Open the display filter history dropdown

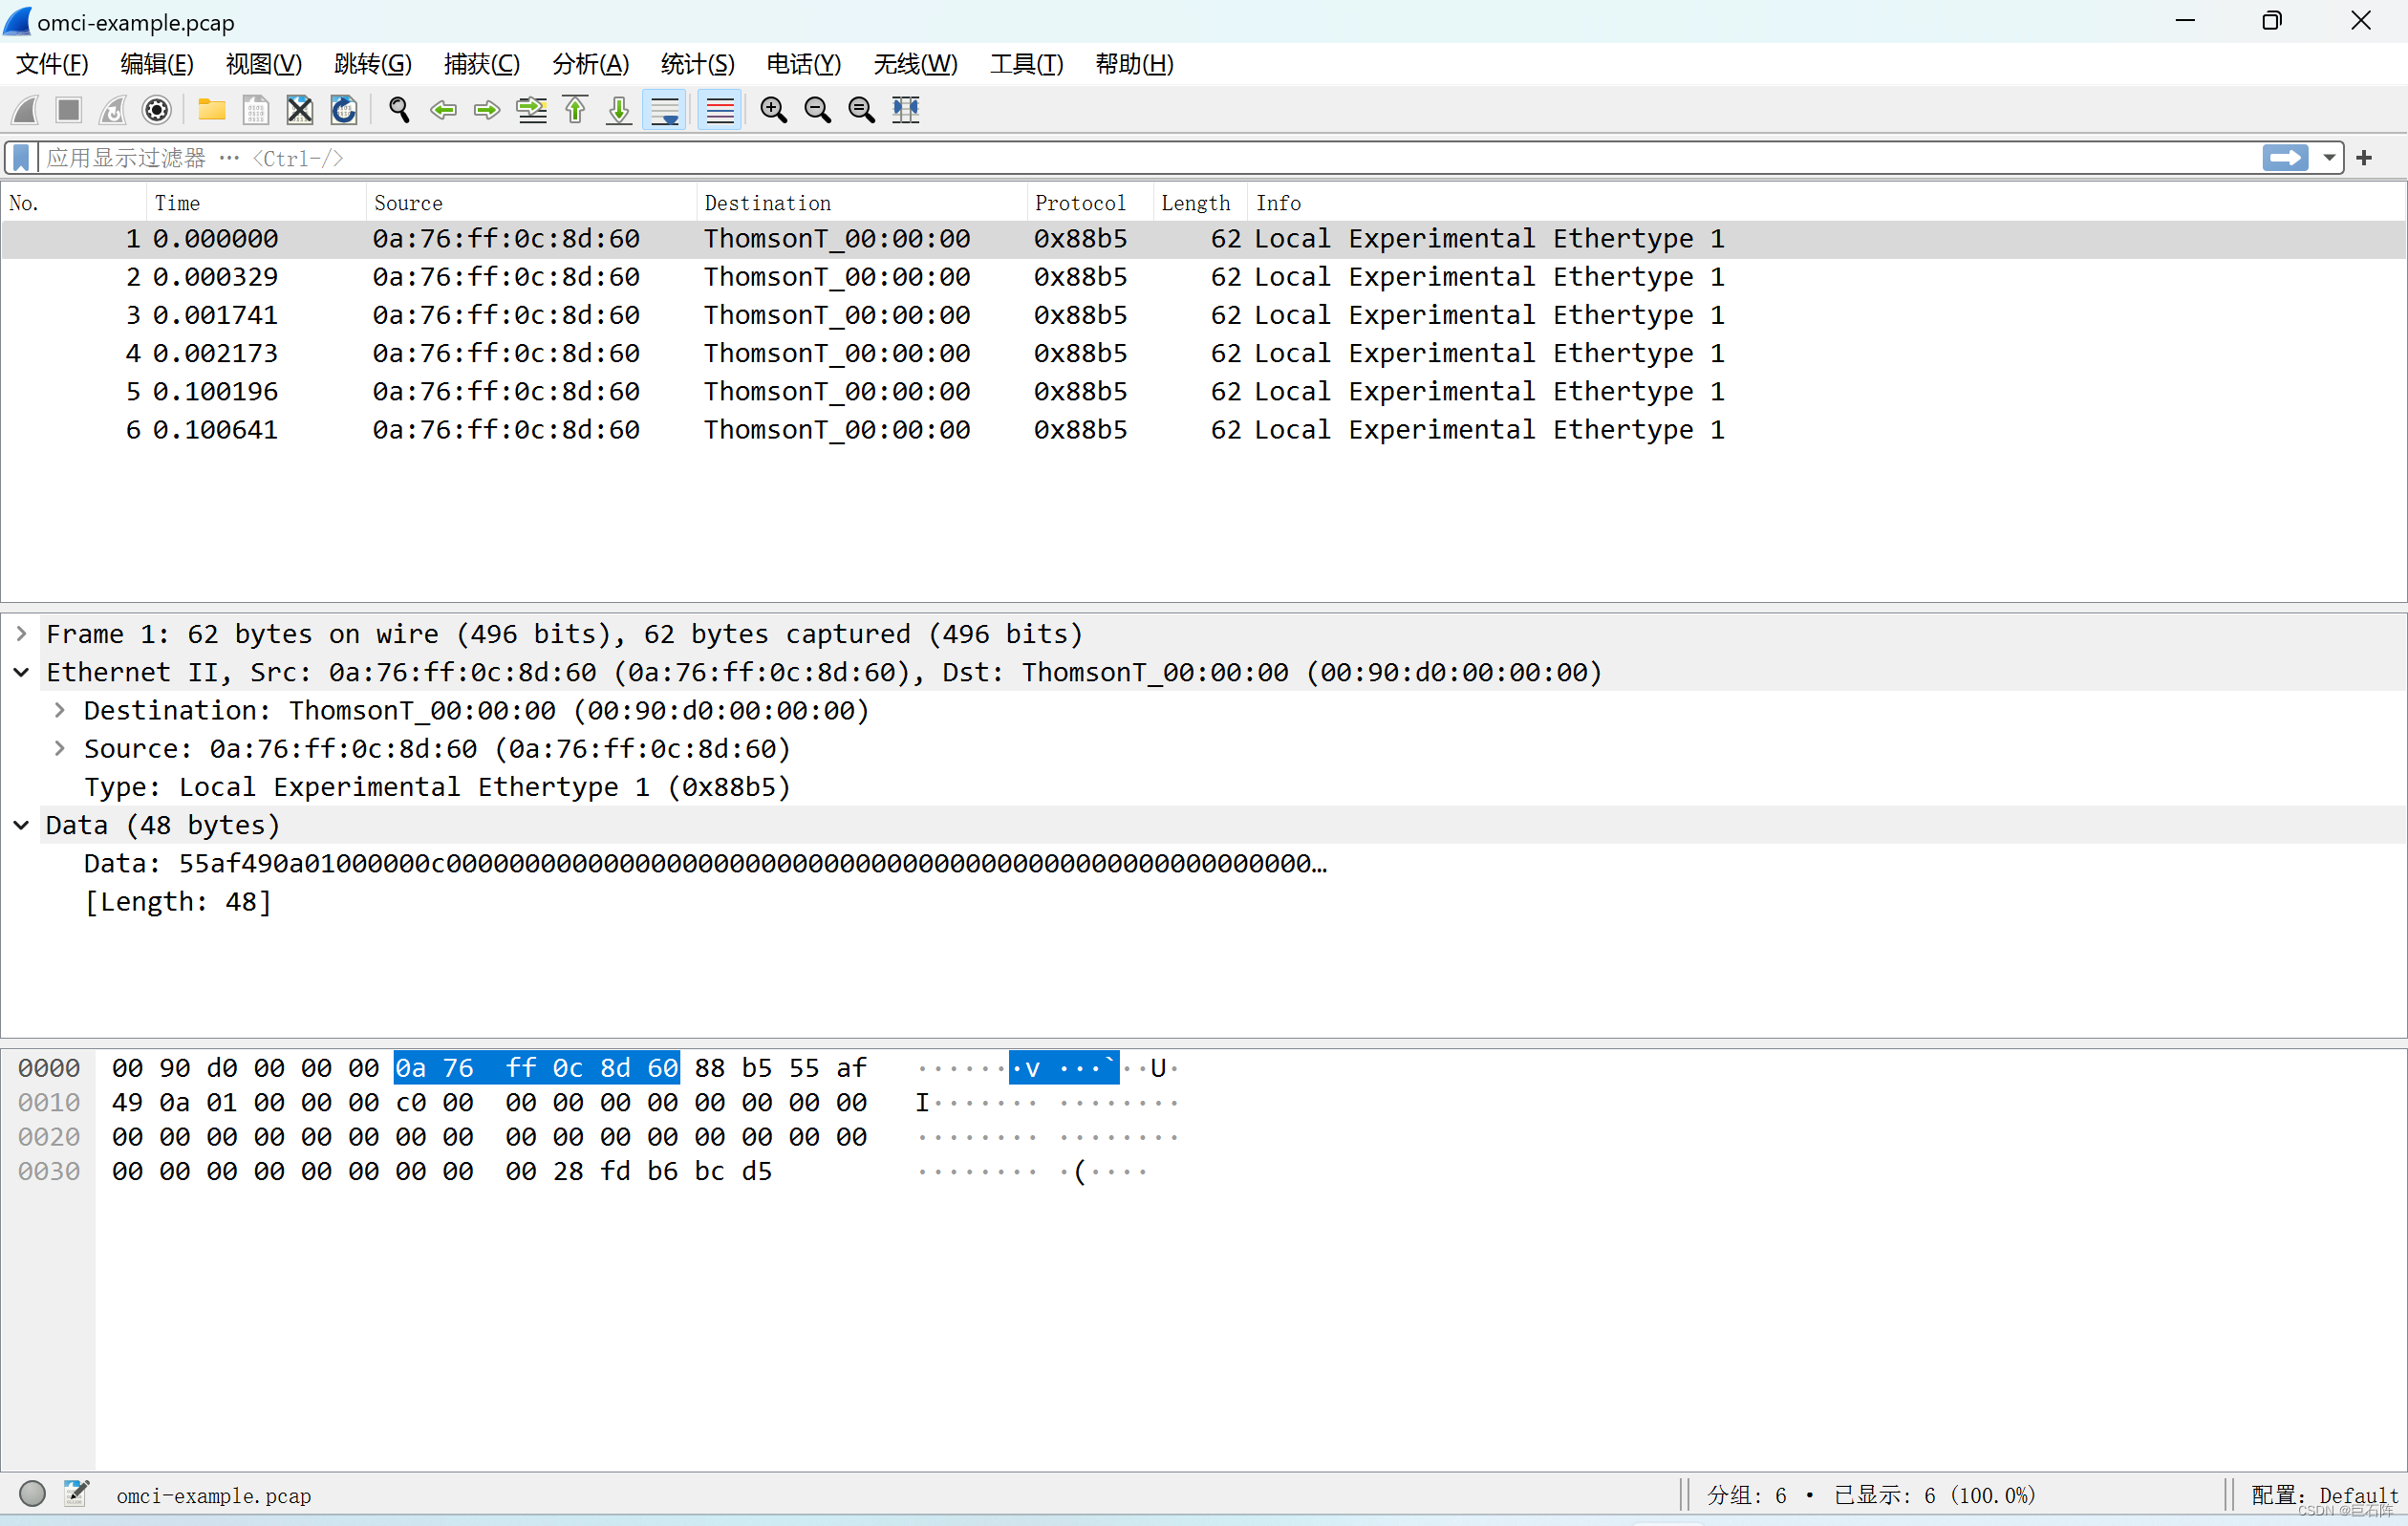(x=2330, y=157)
